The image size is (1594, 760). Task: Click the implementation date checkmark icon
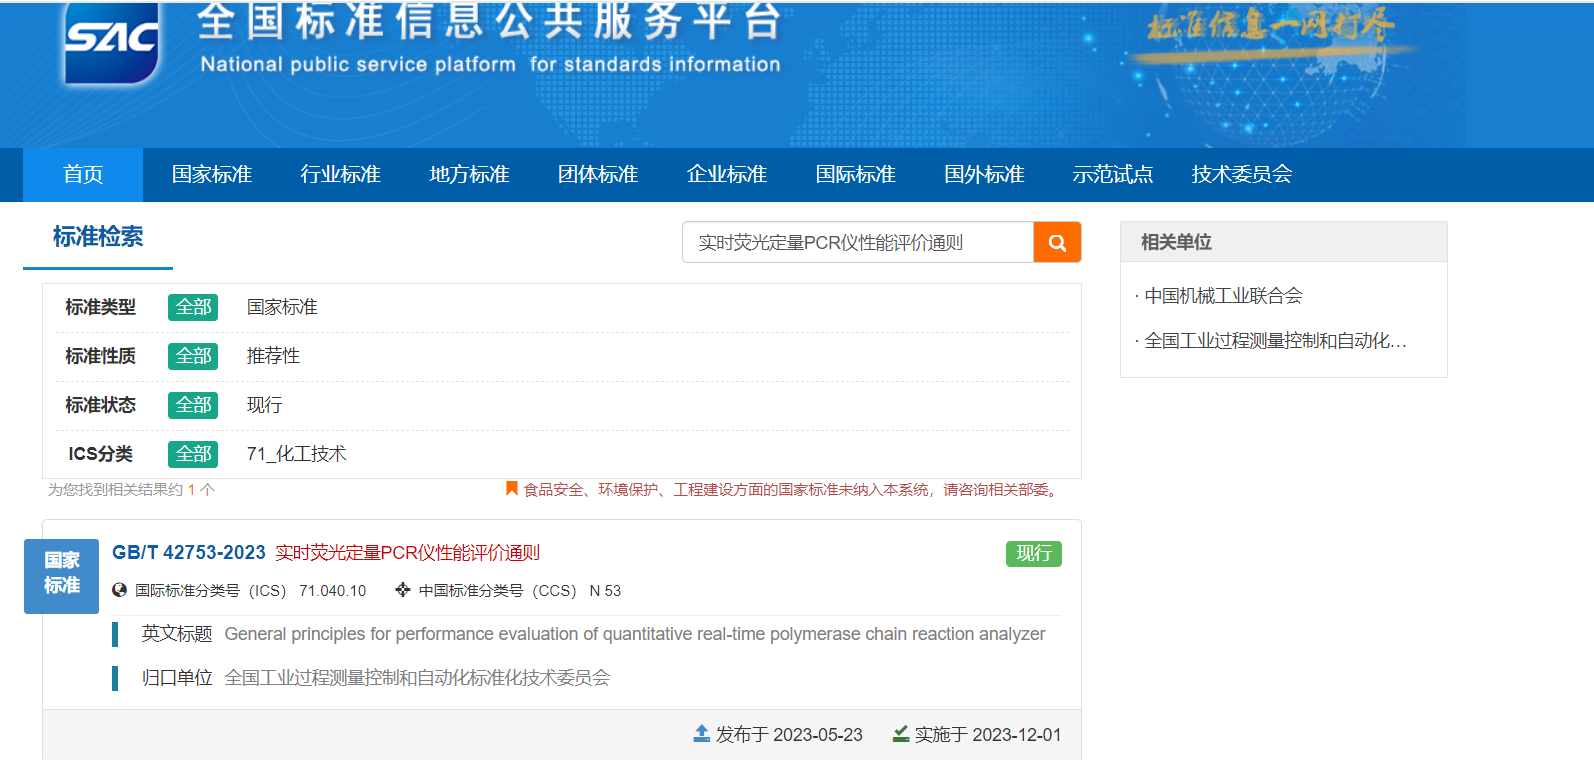(x=901, y=734)
